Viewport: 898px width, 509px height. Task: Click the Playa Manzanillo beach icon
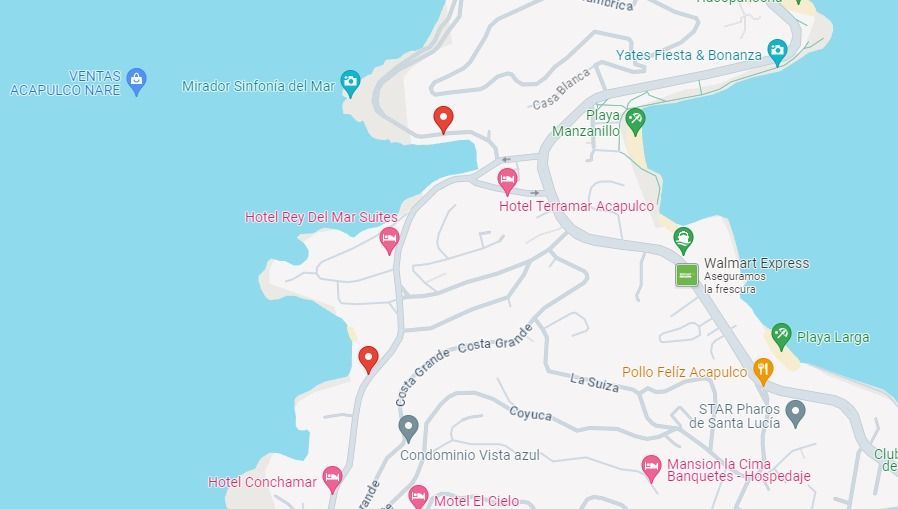click(635, 121)
